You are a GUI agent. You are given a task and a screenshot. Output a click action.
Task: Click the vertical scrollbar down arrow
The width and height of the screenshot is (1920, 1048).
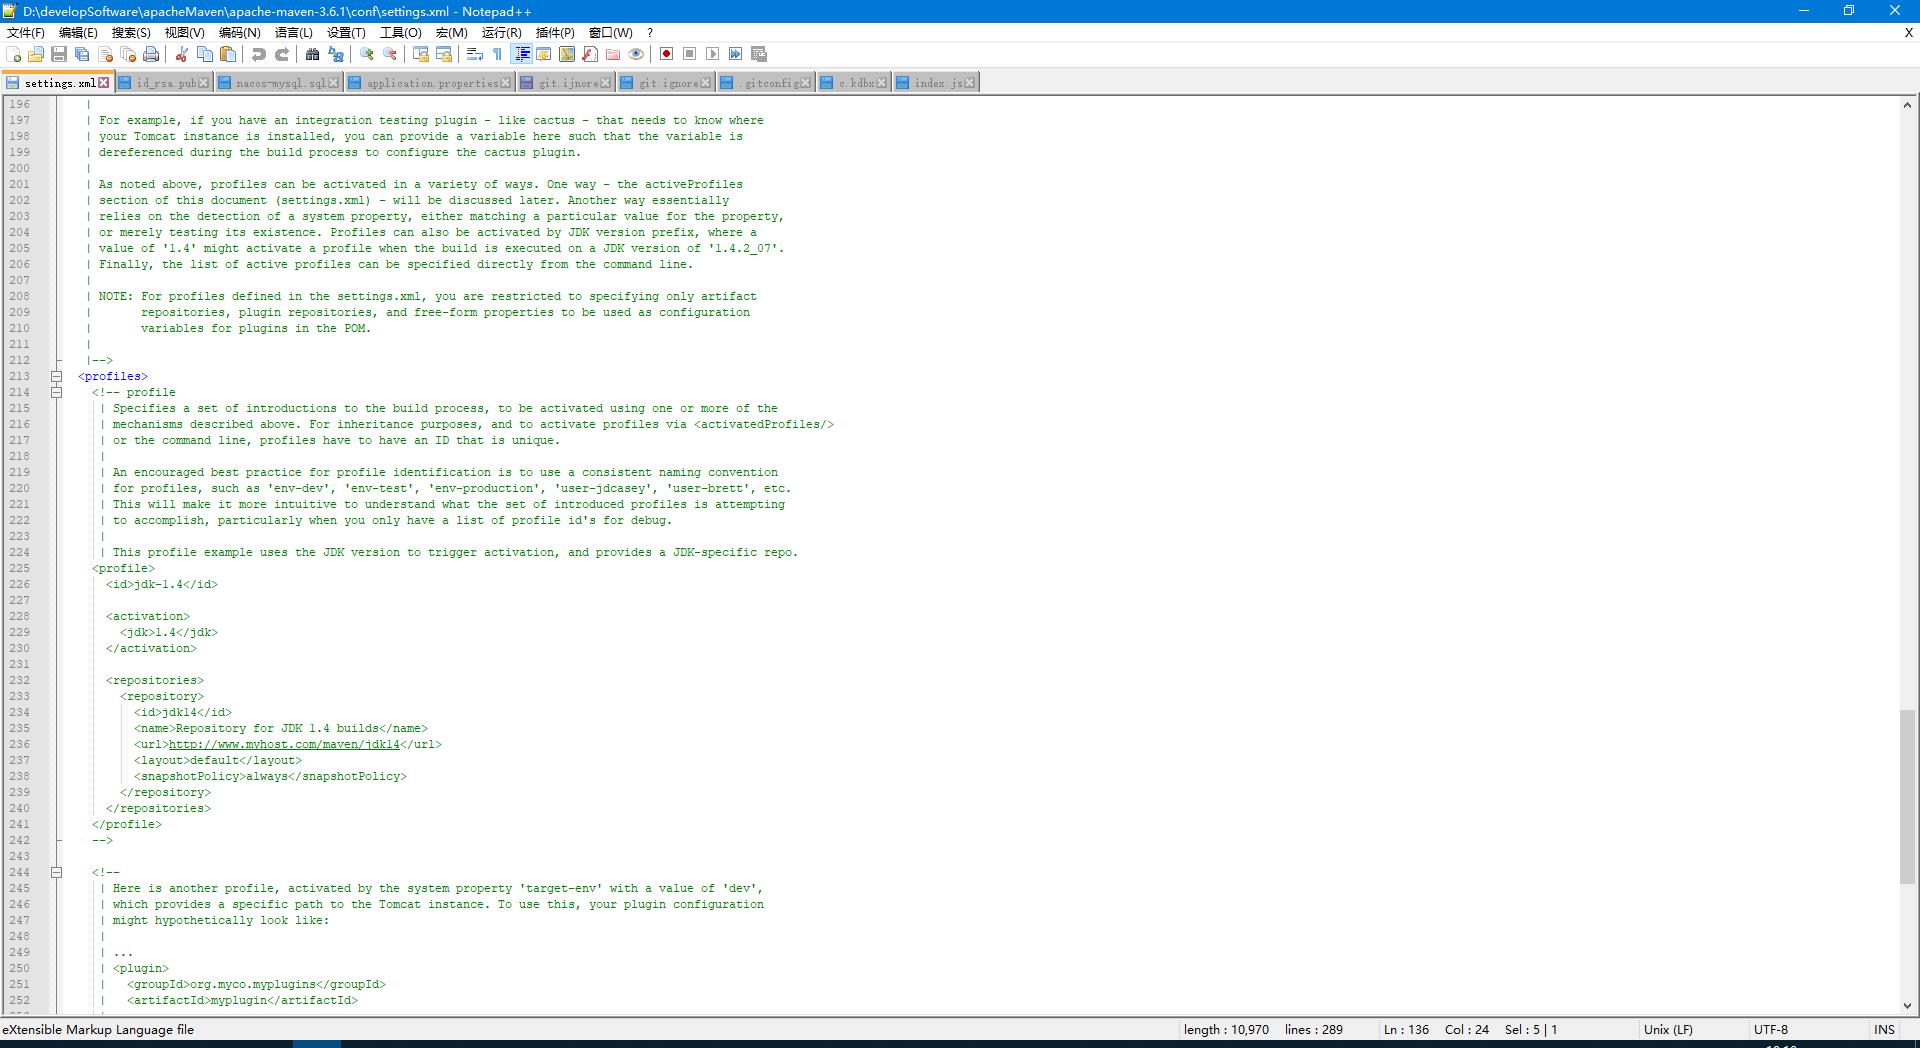point(1908,1006)
